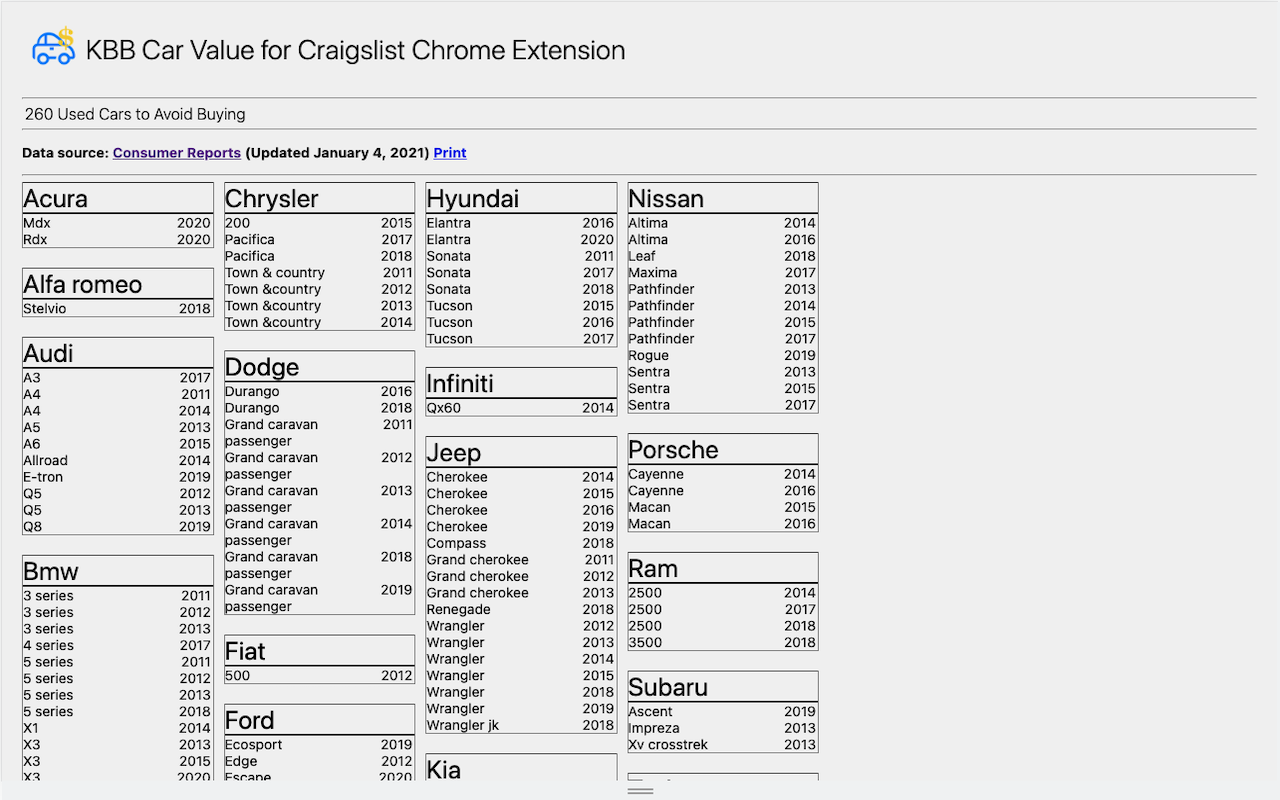This screenshot has width=1280, height=800.
Task: Select the Ram 3500 2018 row
Action: click(723, 643)
